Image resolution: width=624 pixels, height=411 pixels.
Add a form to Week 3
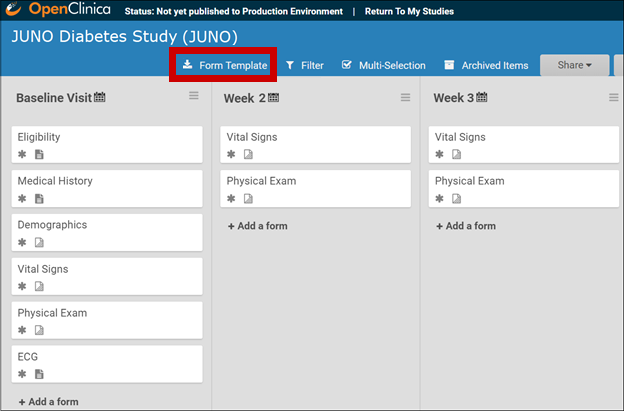click(466, 226)
